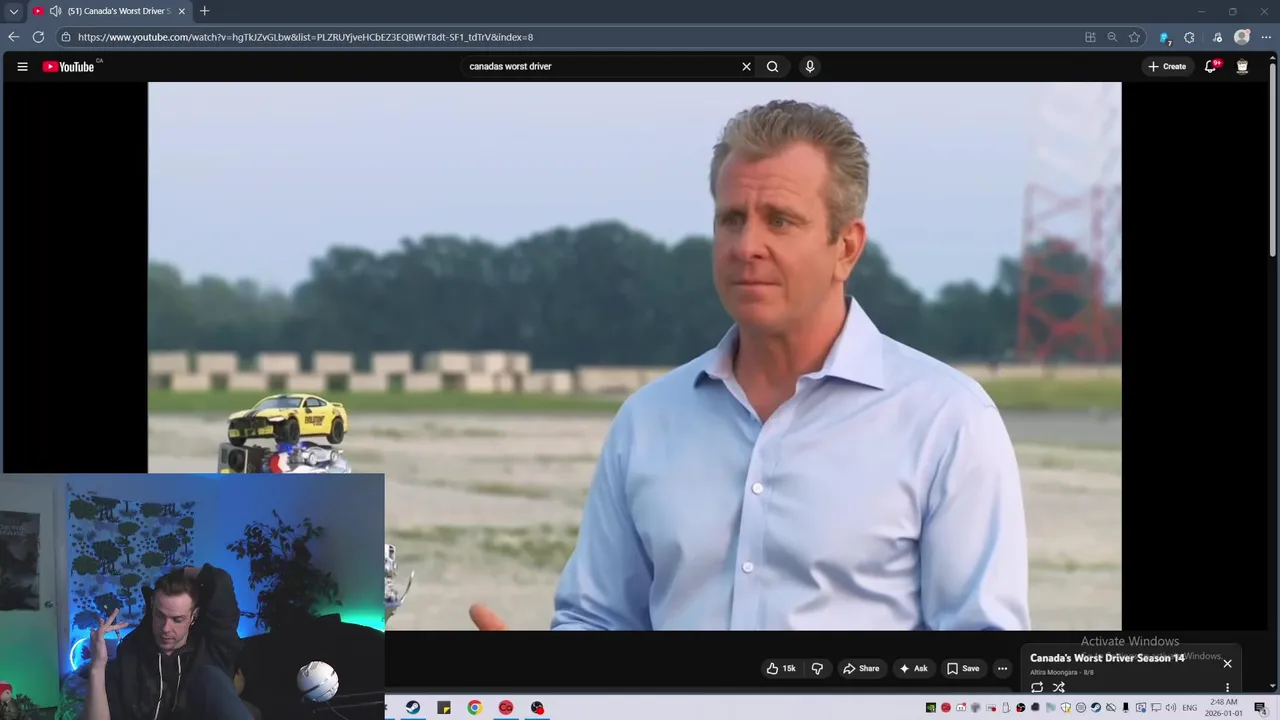View site information icon in address bar
1280x720 pixels.
[66, 37]
